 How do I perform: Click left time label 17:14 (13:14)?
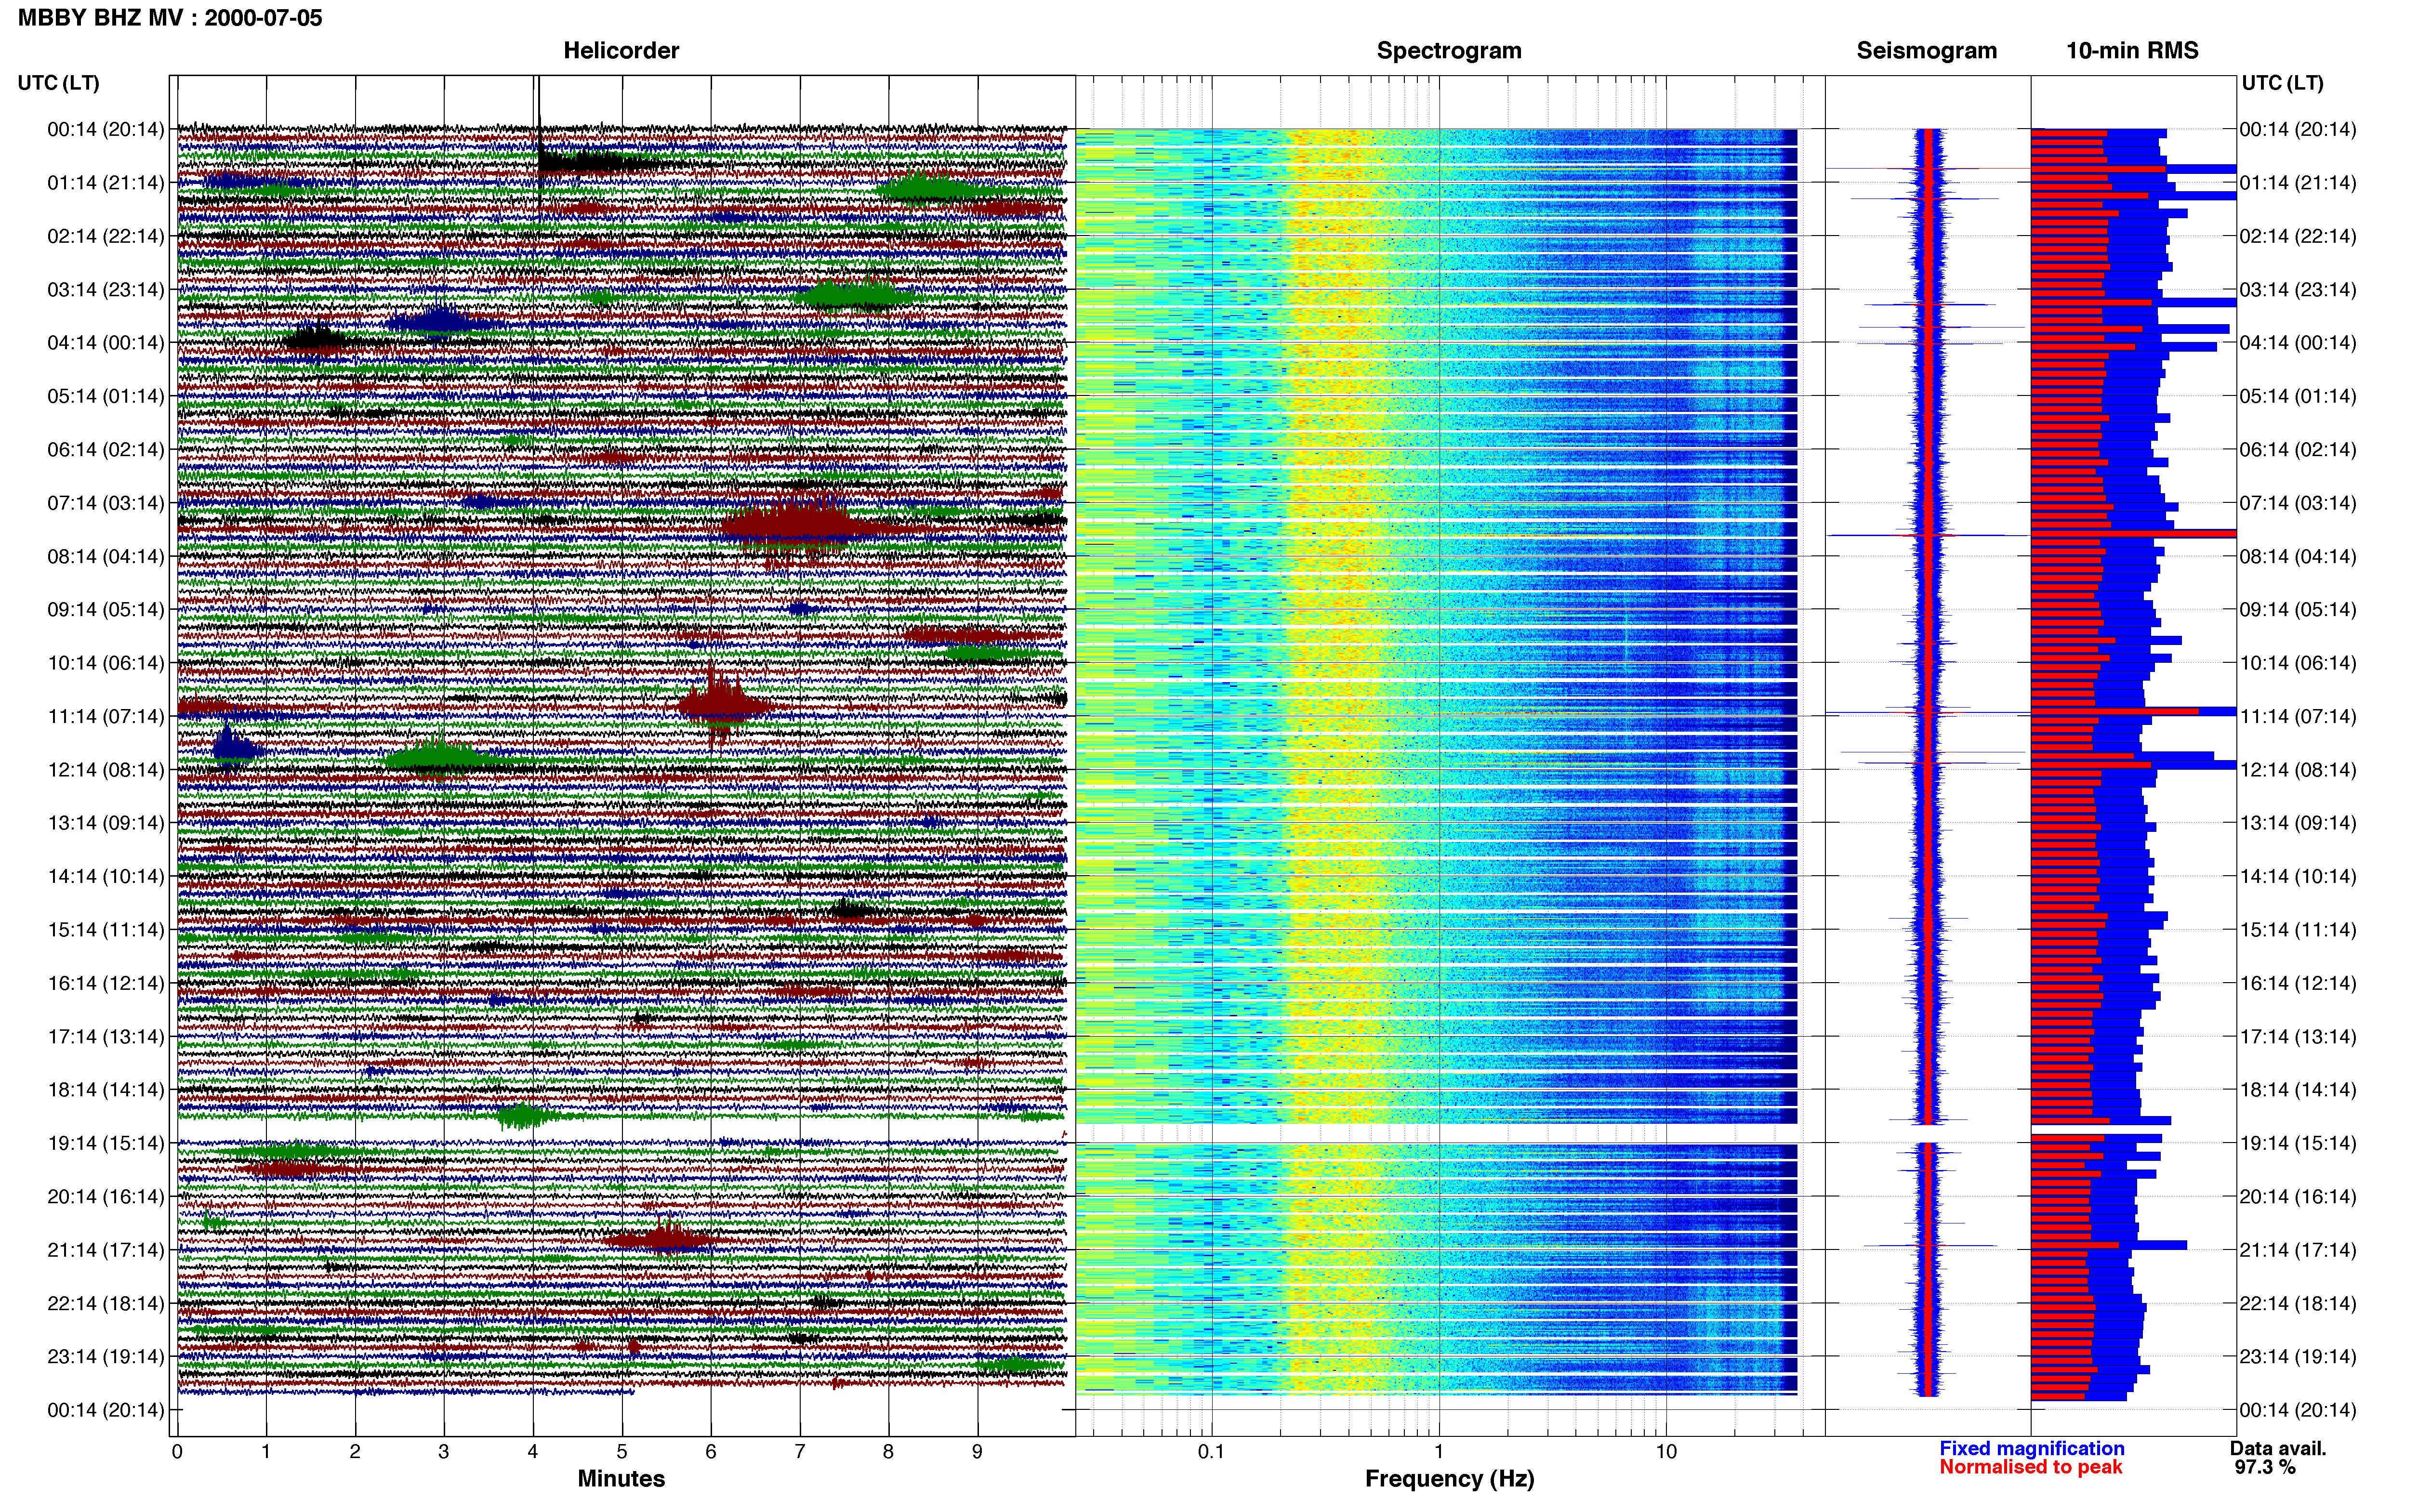105,1036
